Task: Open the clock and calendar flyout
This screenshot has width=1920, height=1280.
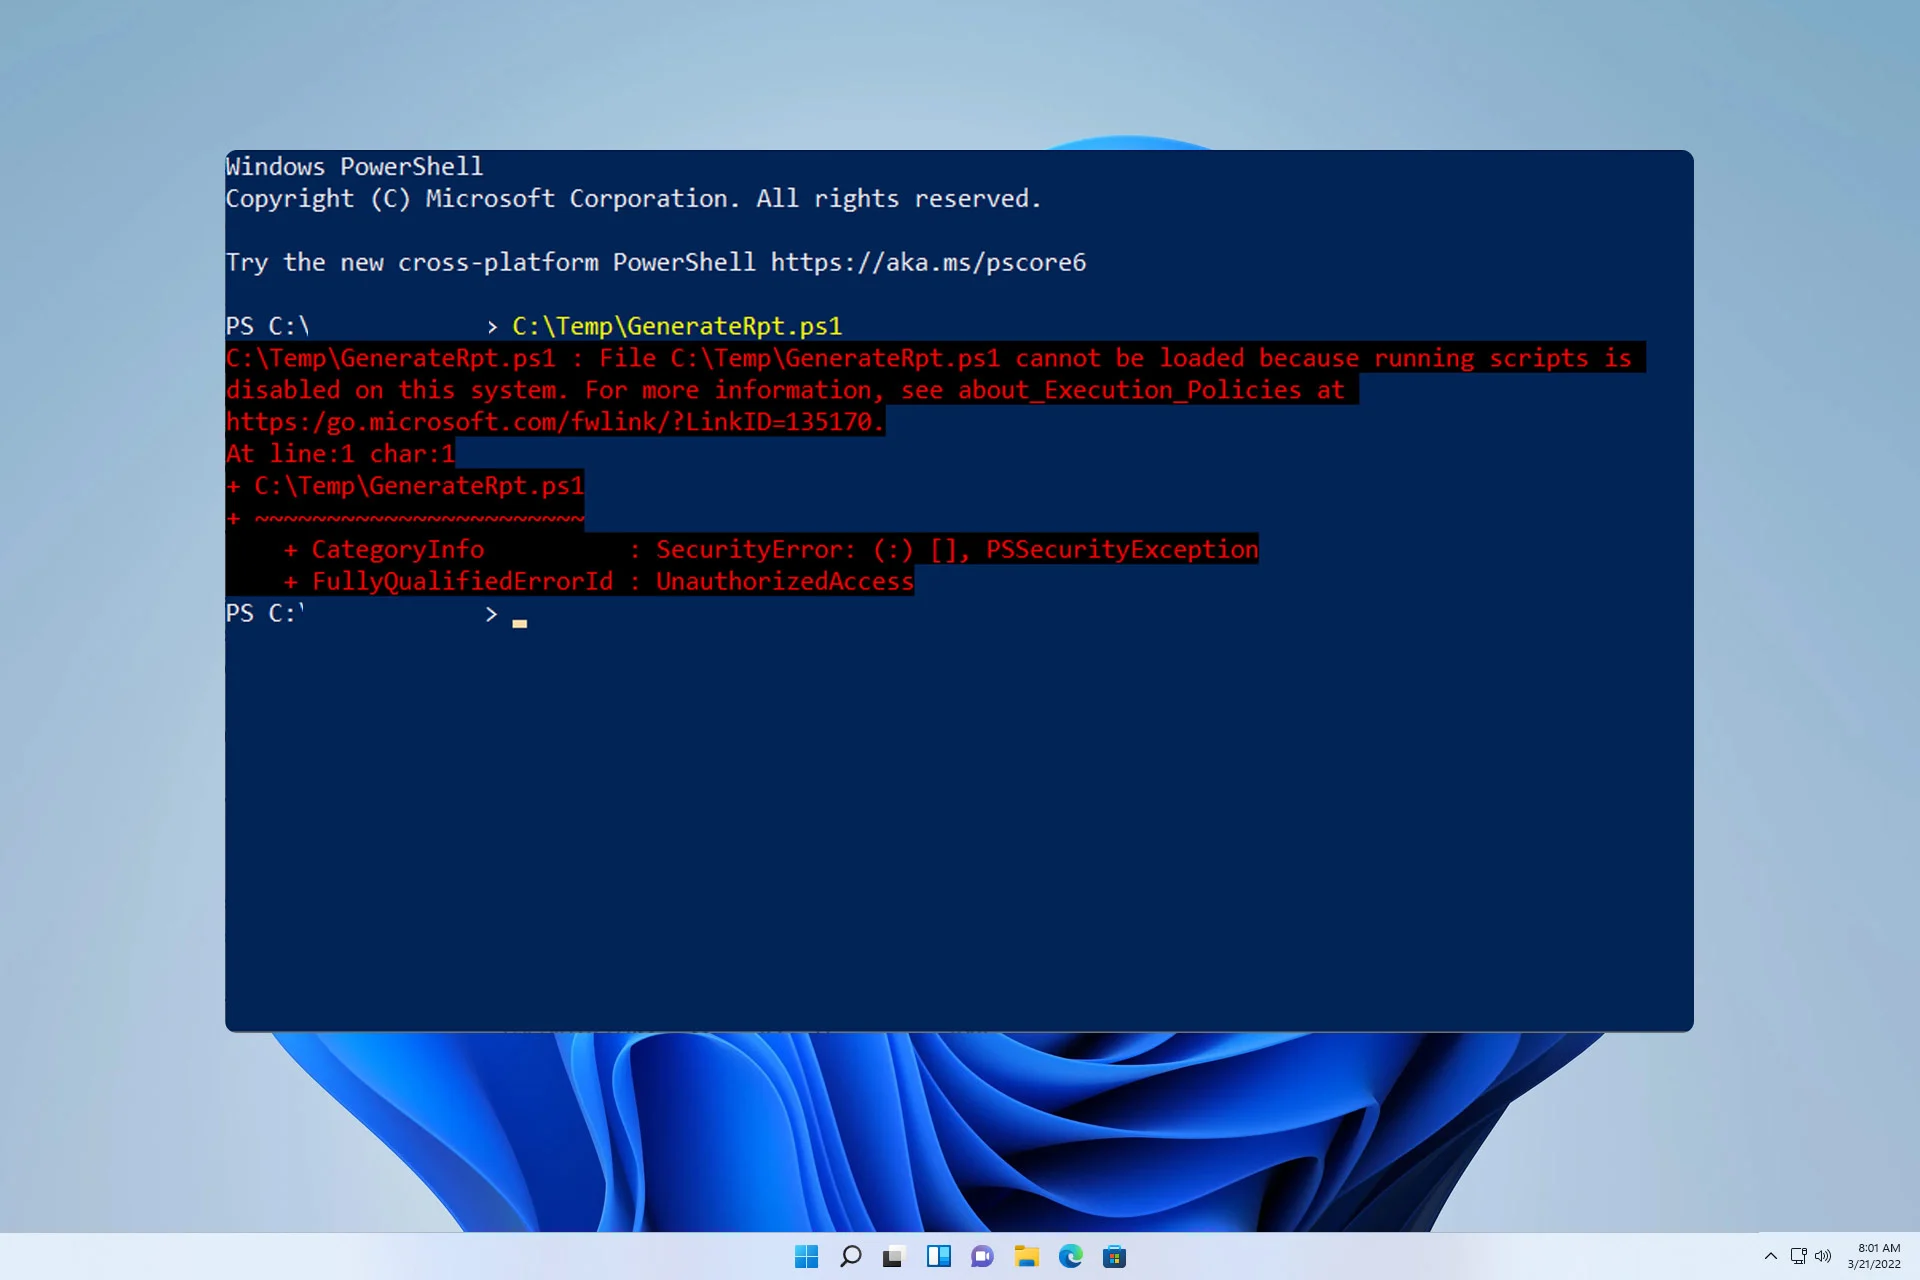Action: [1878, 1256]
